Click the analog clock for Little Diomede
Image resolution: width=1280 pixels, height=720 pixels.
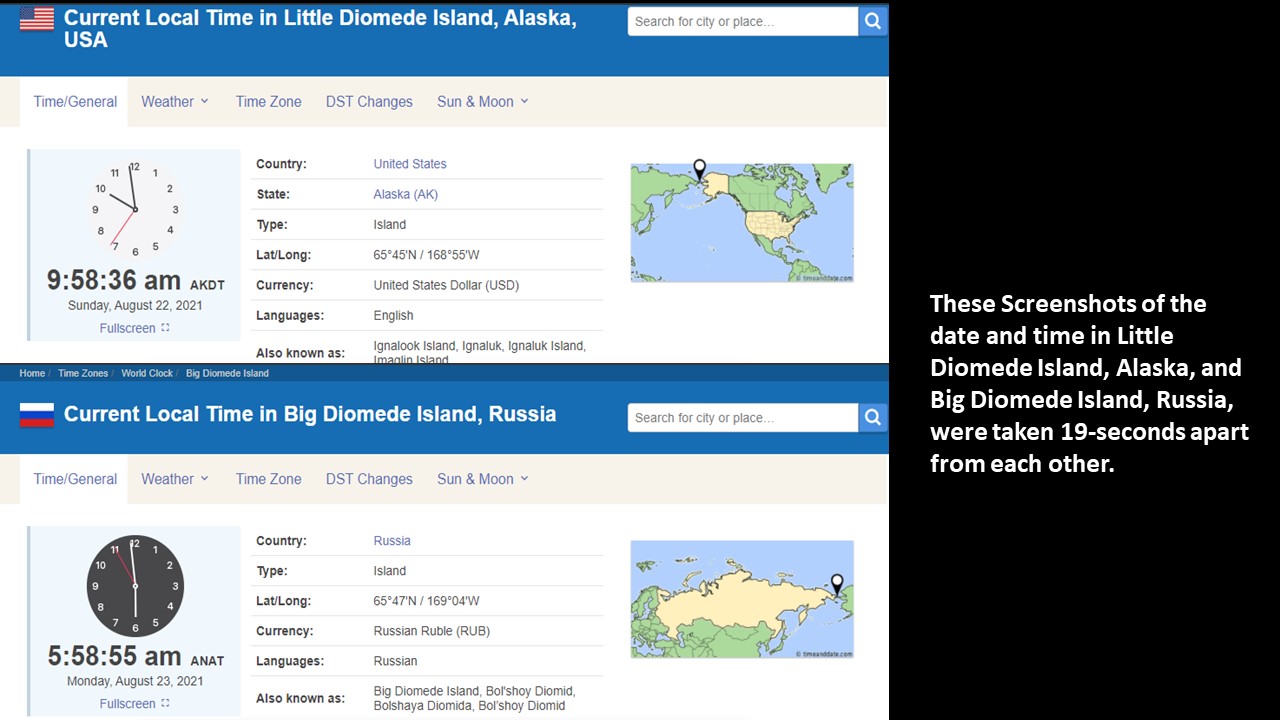tap(134, 209)
